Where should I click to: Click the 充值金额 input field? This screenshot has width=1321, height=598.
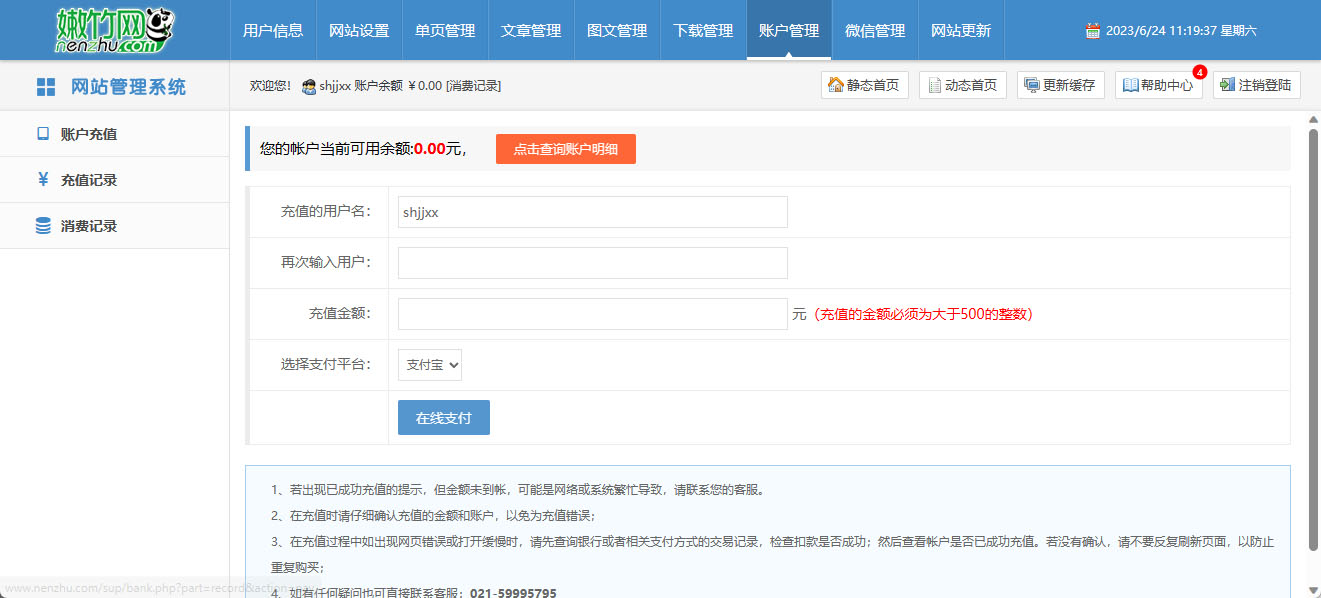[x=592, y=314]
